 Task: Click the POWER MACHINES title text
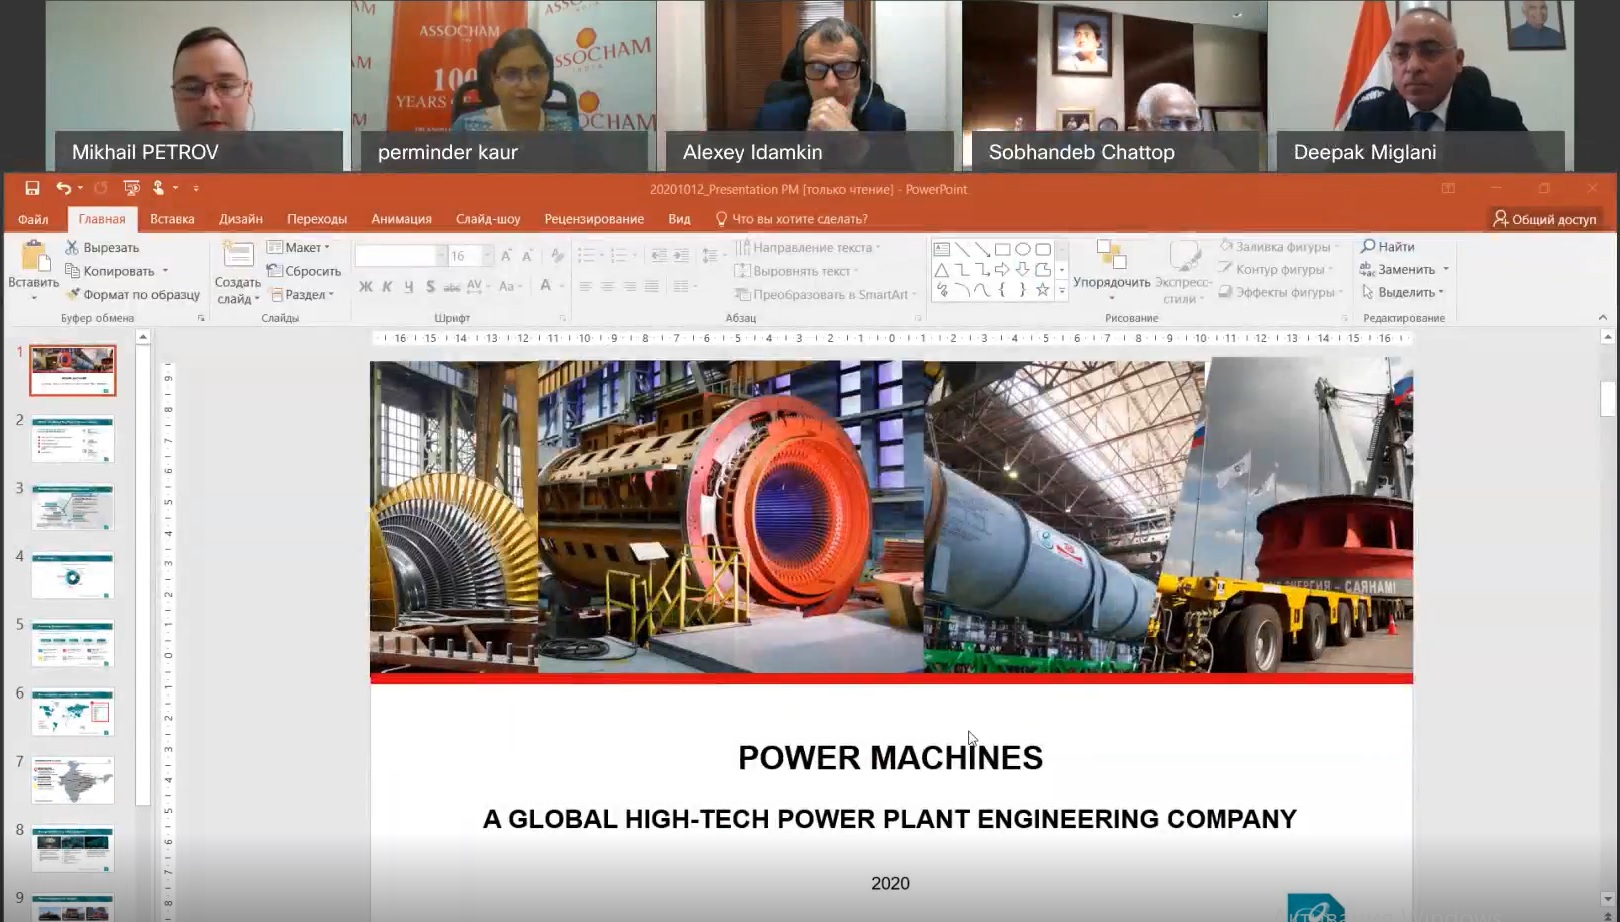890,758
